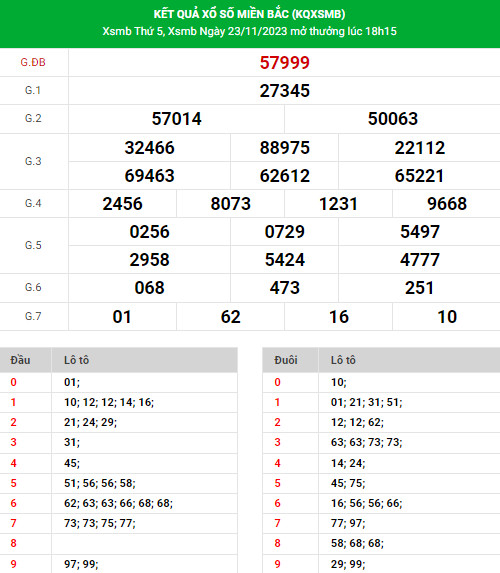Select G.6 number 473
This screenshot has height=573, width=500.
click(x=284, y=288)
